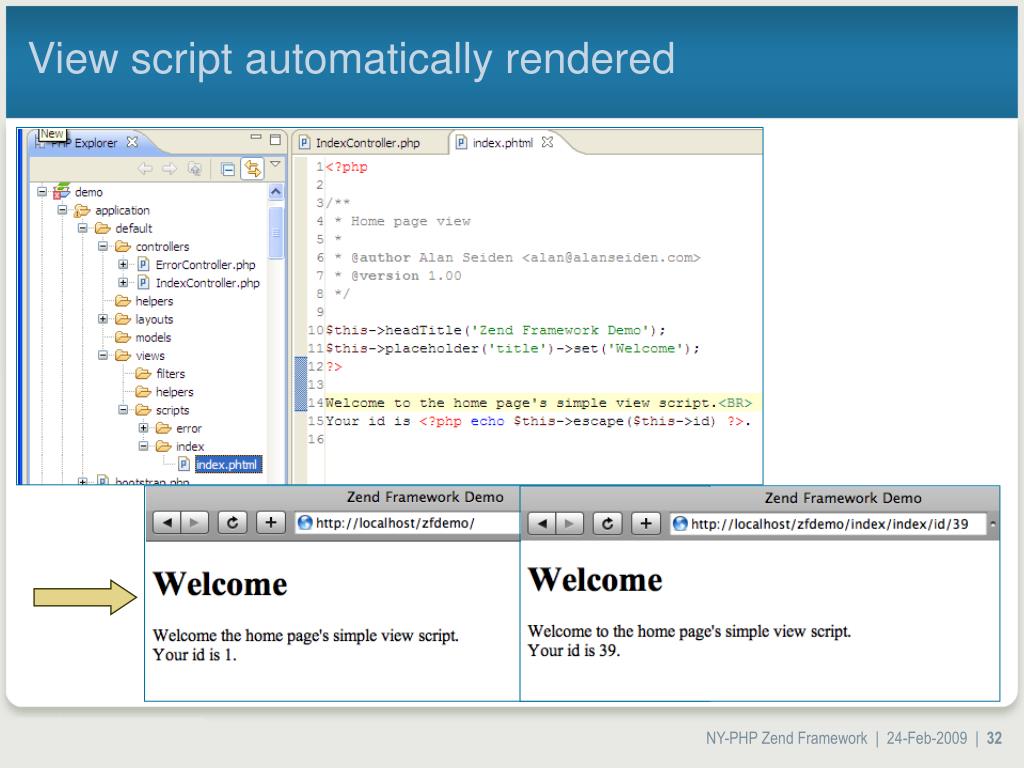Click the Forward arrow in PHP Explorer toolbar

click(x=169, y=169)
